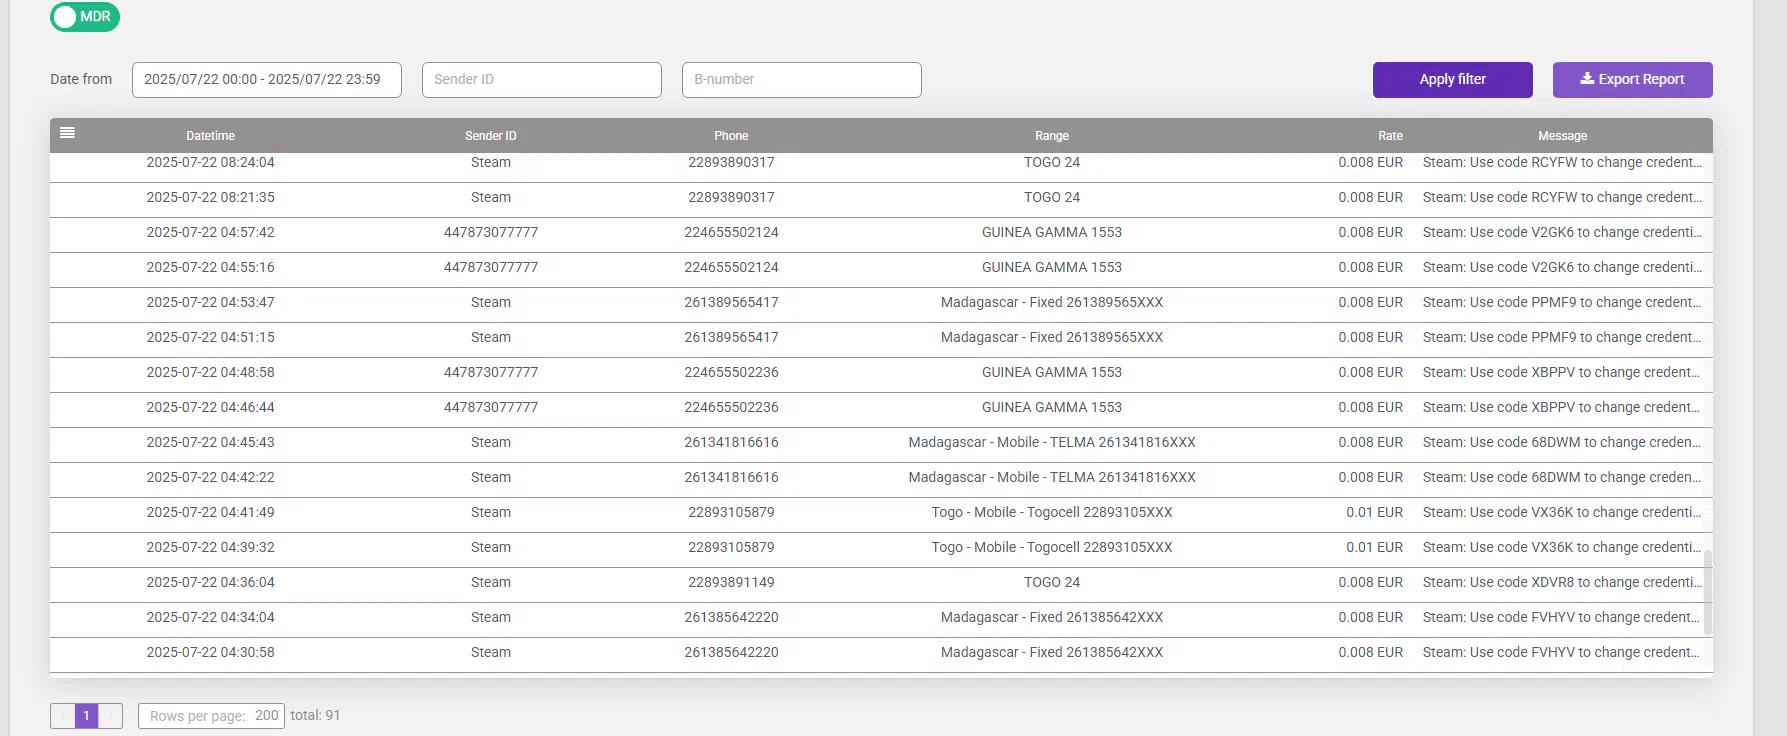Image resolution: width=1787 pixels, height=736 pixels.
Task: Select the 2025-07-22 04:48:58 row's phone 224655502236
Action: point(731,372)
